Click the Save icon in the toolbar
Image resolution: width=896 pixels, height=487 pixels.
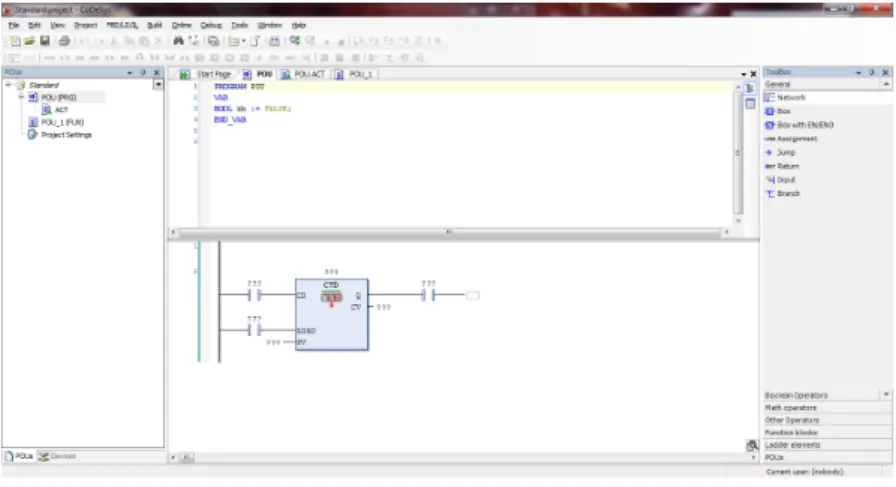click(x=45, y=41)
